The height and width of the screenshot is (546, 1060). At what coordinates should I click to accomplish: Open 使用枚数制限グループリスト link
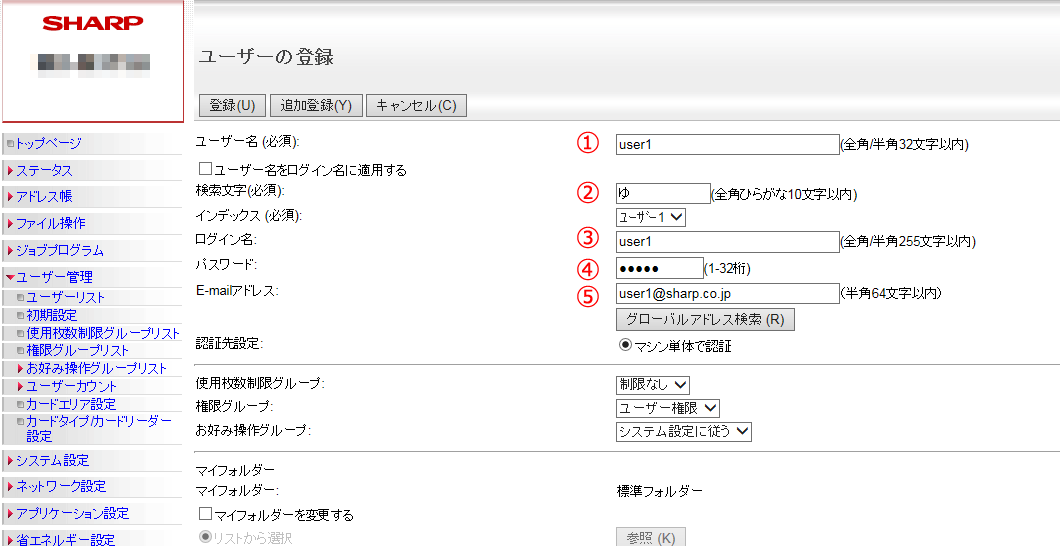pyautogui.click(x=103, y=333)
